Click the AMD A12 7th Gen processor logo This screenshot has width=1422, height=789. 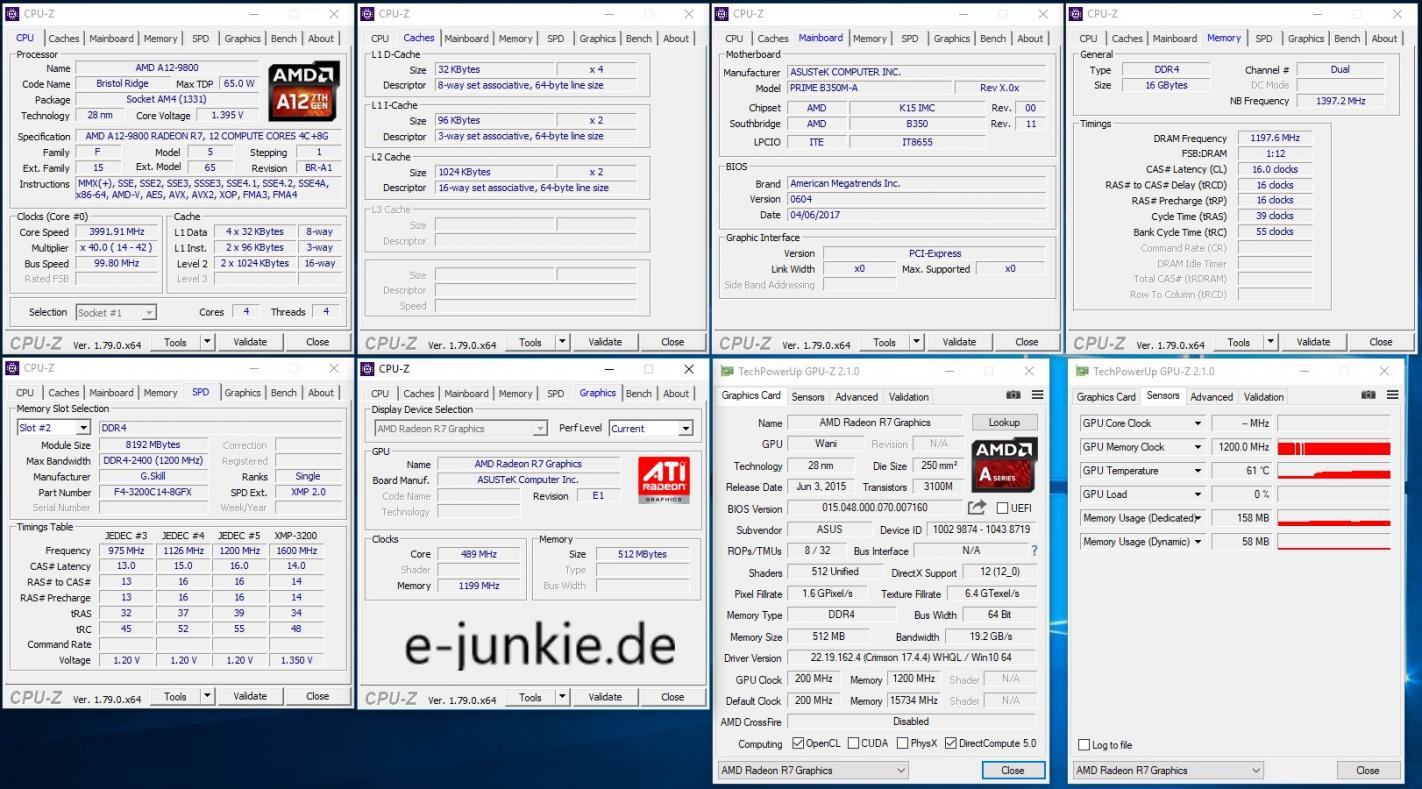coord(304,92)
